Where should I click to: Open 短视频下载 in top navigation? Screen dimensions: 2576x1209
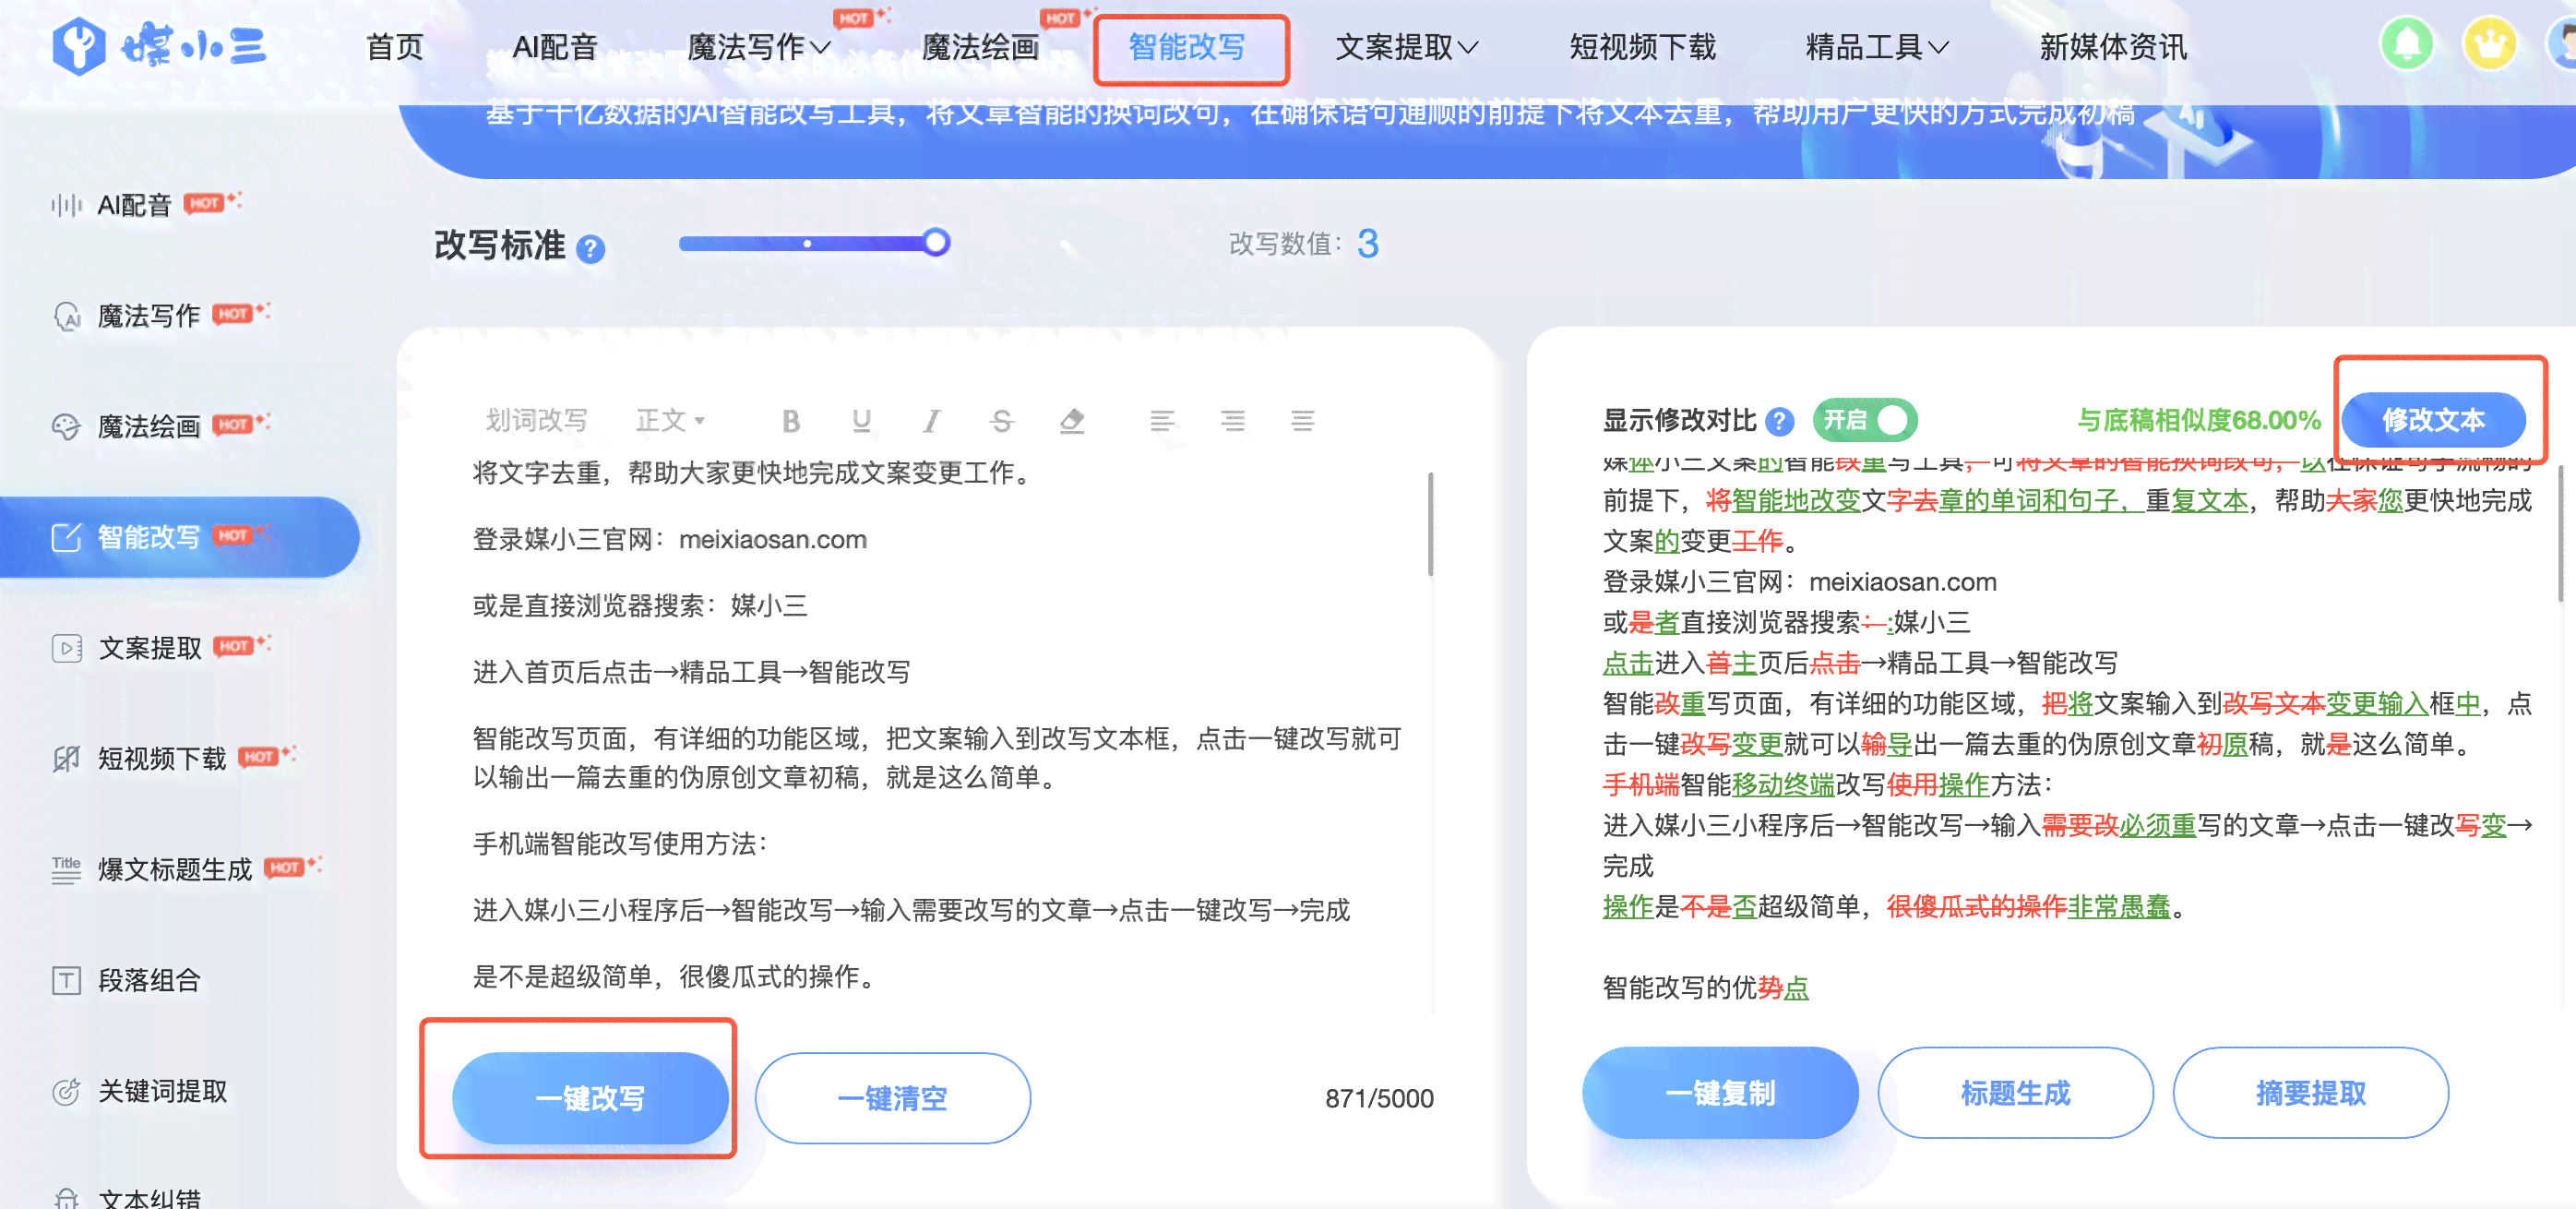(x=1643, y=47)
